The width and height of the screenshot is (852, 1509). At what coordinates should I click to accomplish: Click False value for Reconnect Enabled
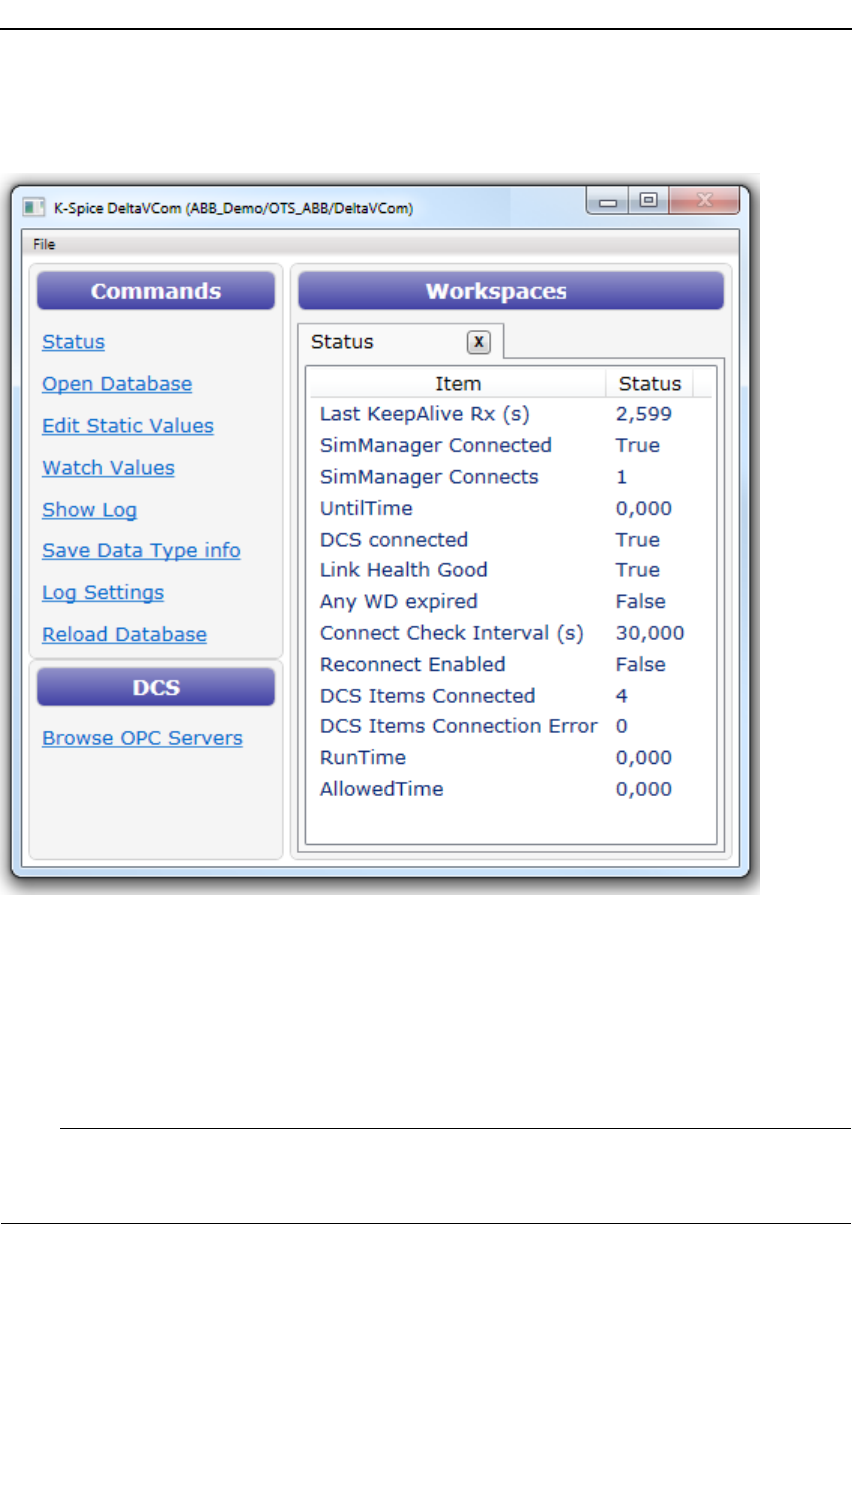[641, 665]
